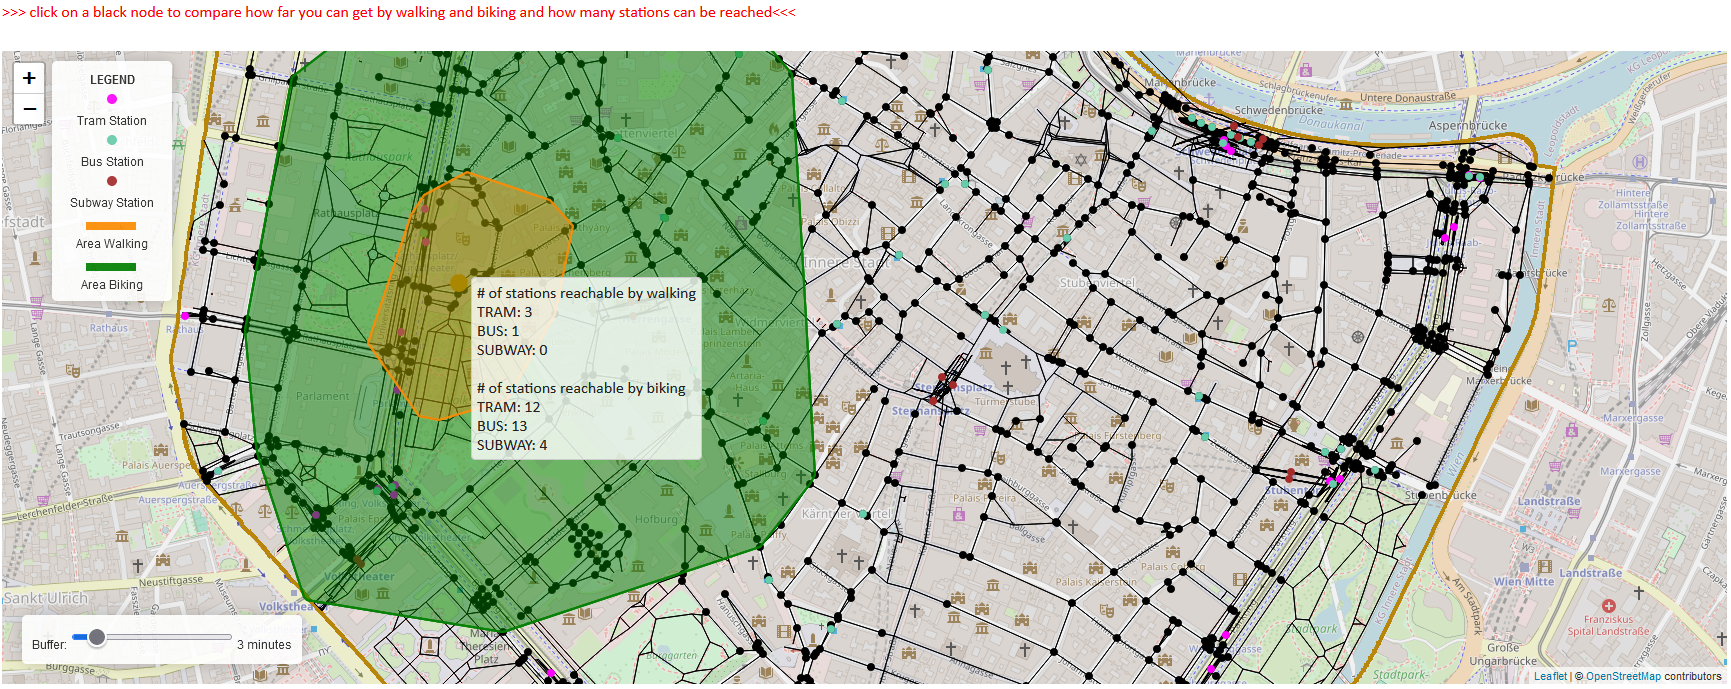This screenshot has height=689, width=1731.
Task: Click 'BUS: 1' in the popup
Action: (x=498, y=331)
